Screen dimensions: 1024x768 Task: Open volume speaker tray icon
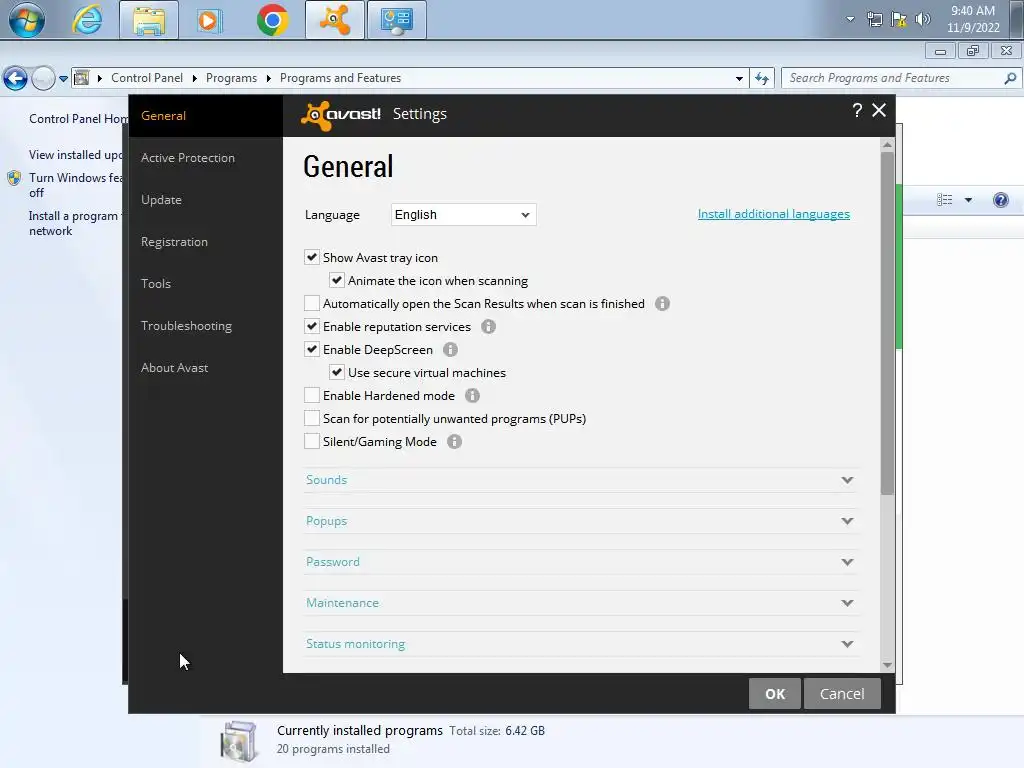click(923, 20)
